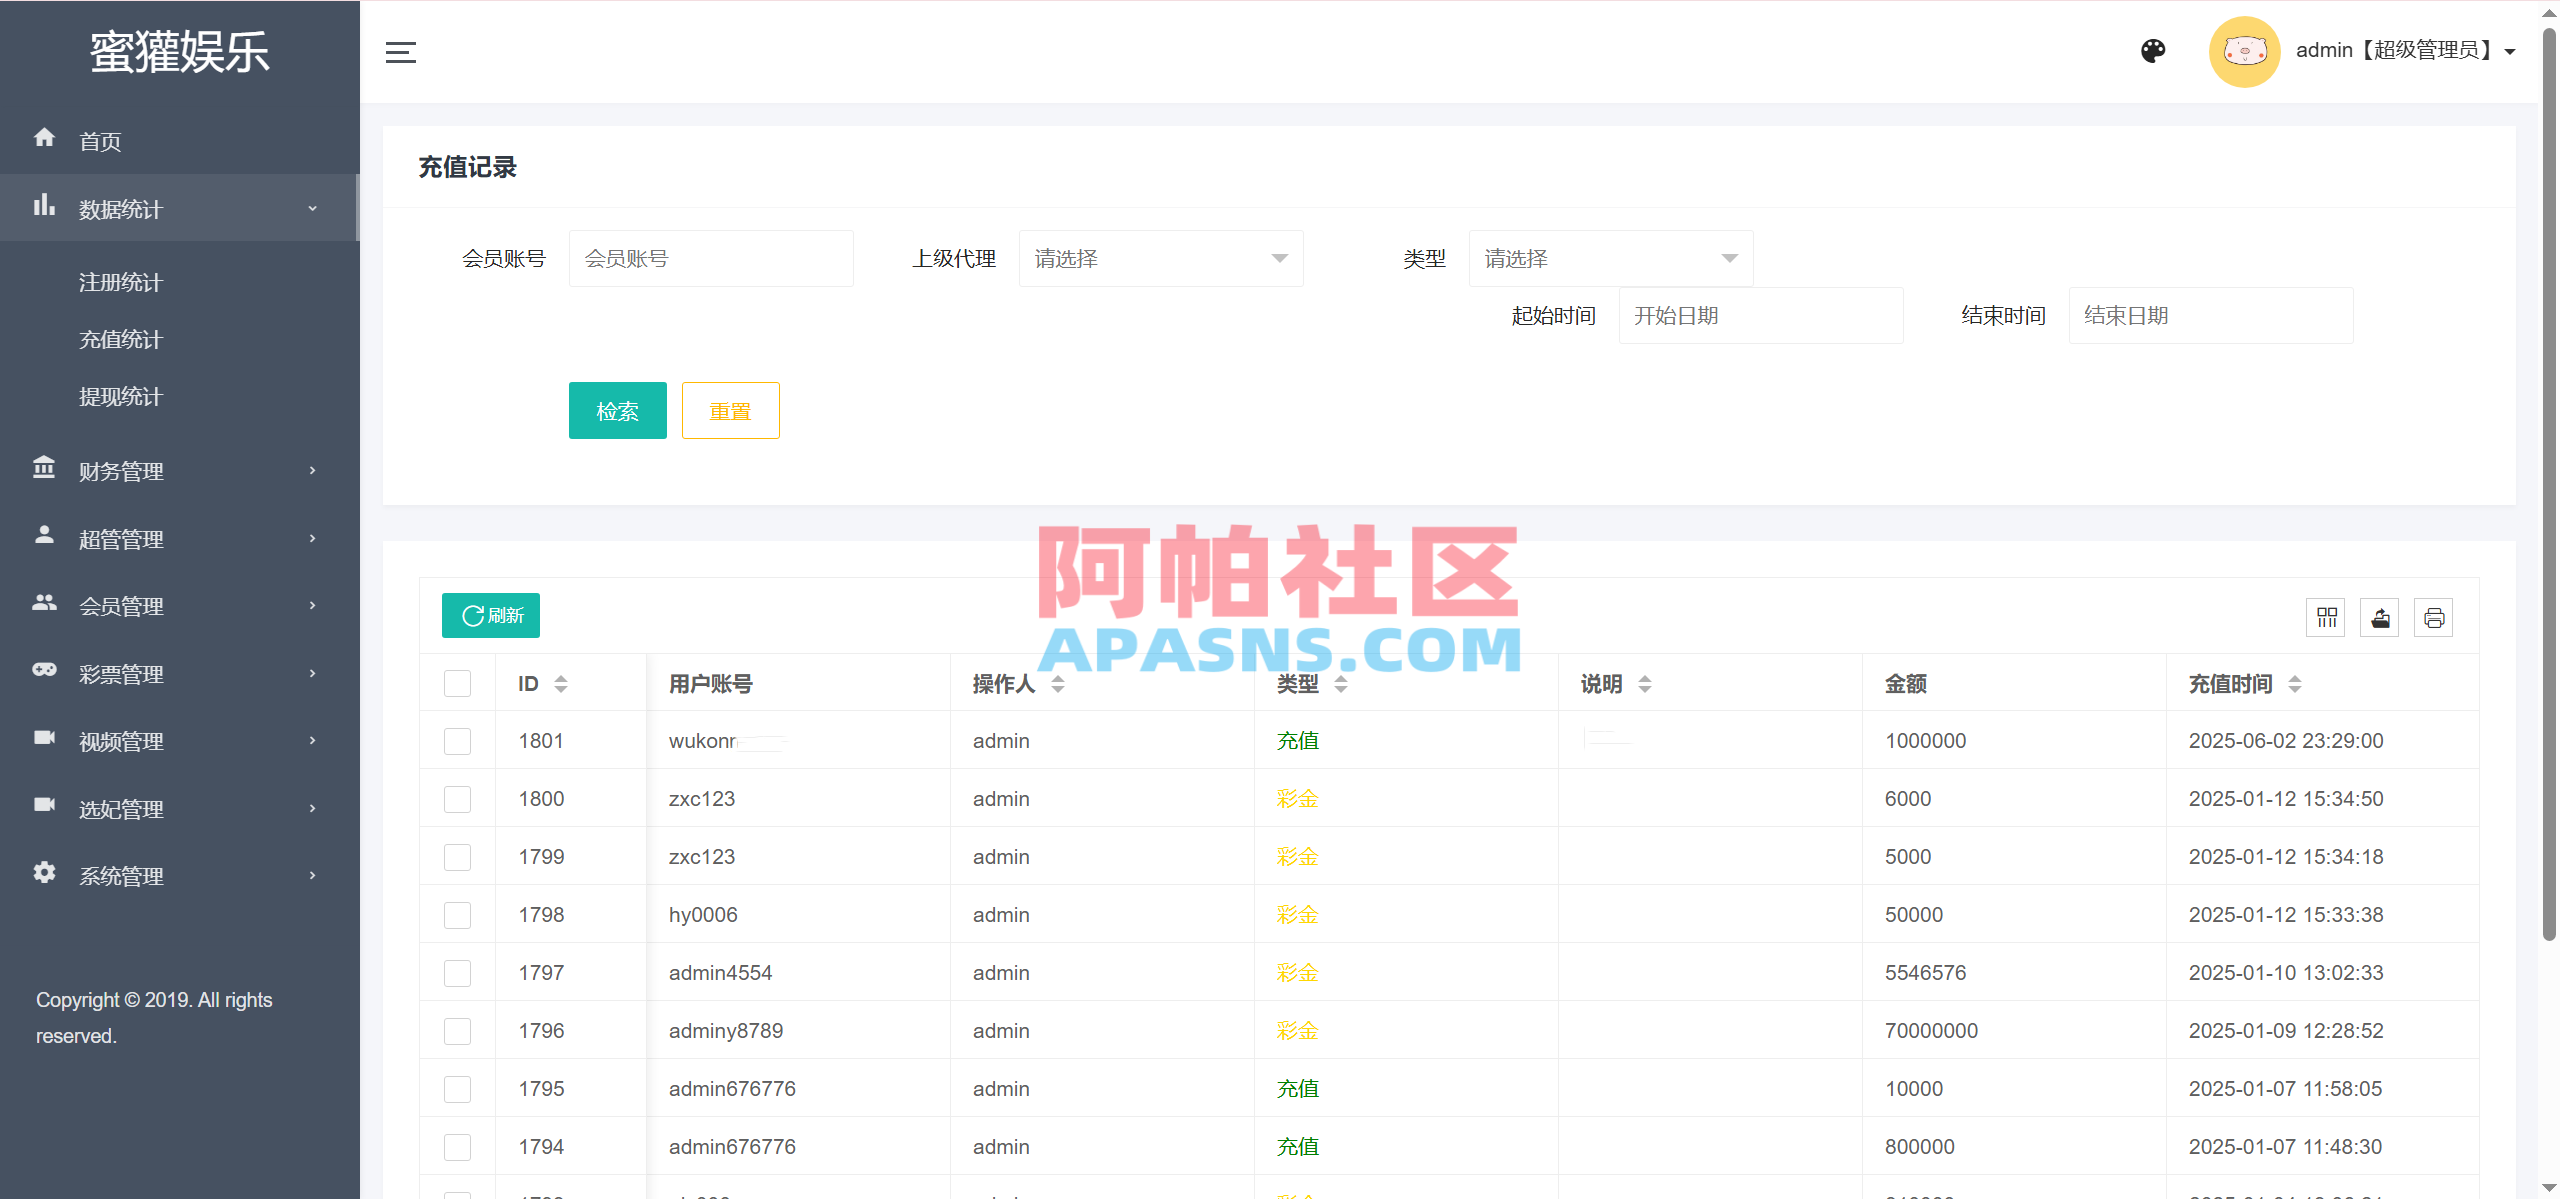Click the export data icon above the table
Screen dimensions: 2560x1199
(2380, 617)
